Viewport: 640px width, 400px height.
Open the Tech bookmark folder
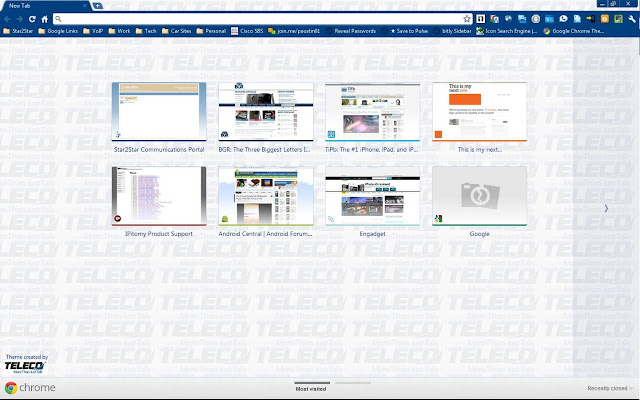[x=146, y=31]
